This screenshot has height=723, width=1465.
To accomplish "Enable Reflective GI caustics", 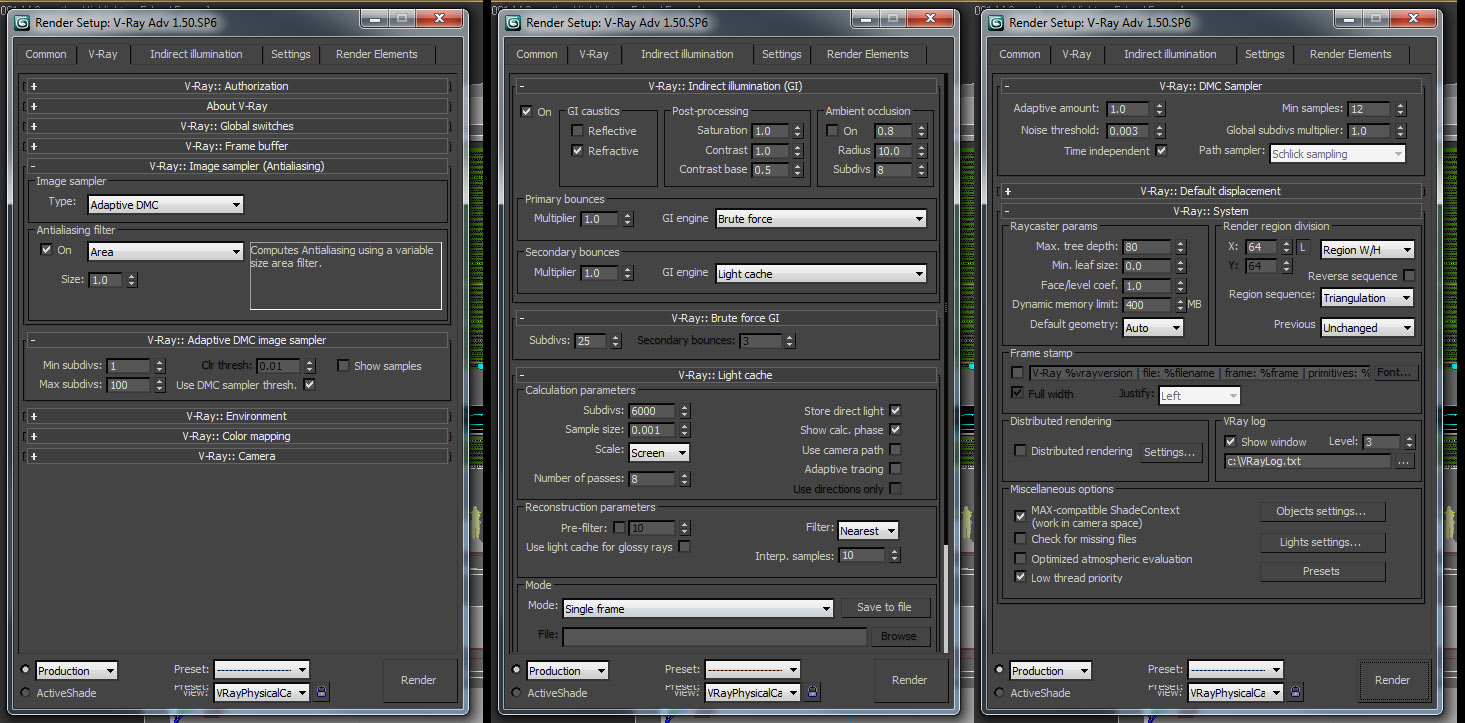I will point(577,131).
